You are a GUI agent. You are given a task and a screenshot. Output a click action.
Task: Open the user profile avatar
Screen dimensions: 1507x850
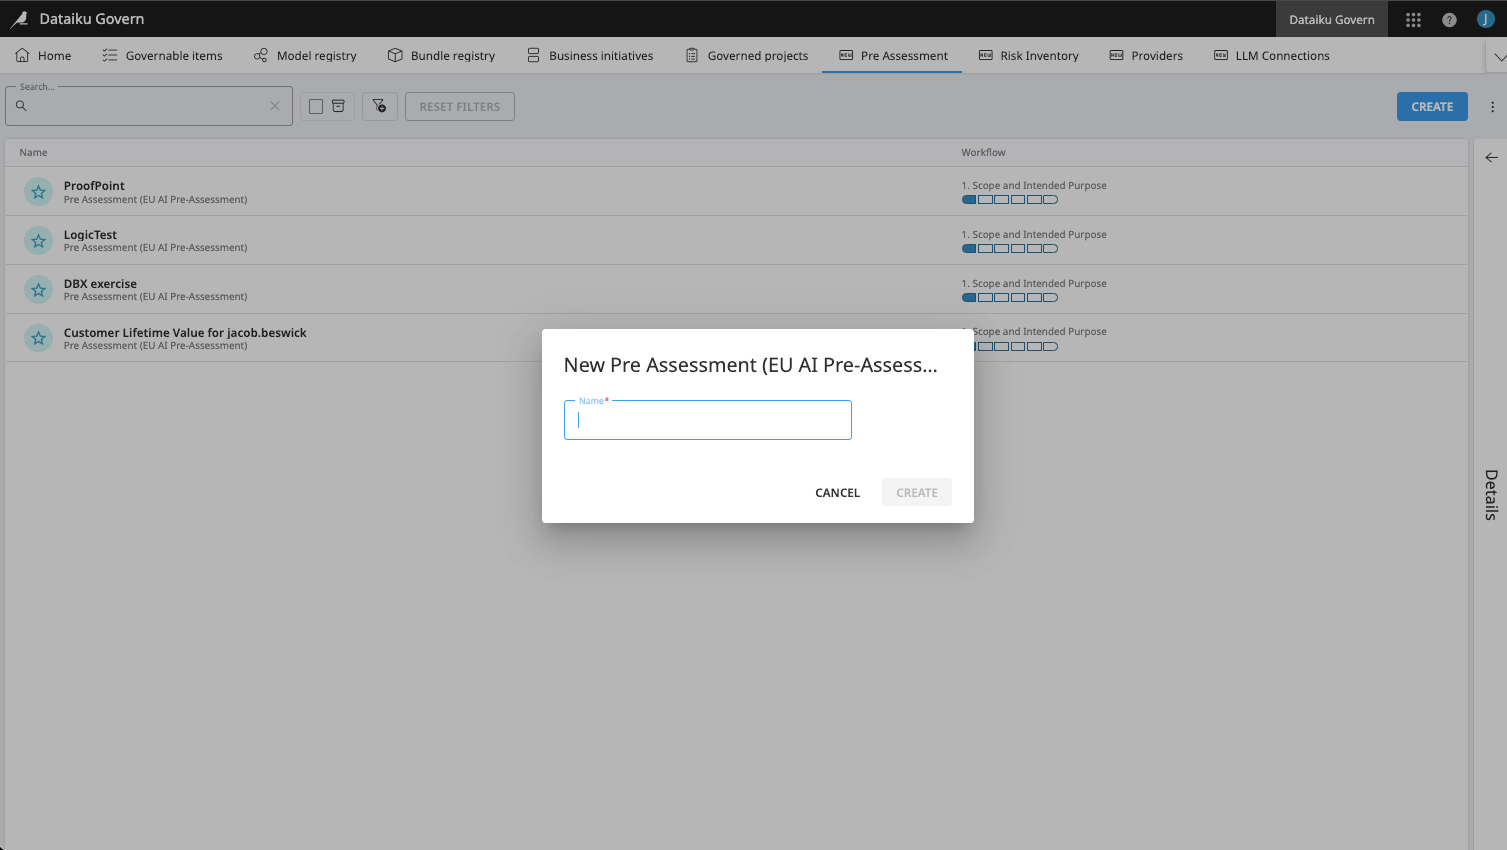tap(1485, 20)
